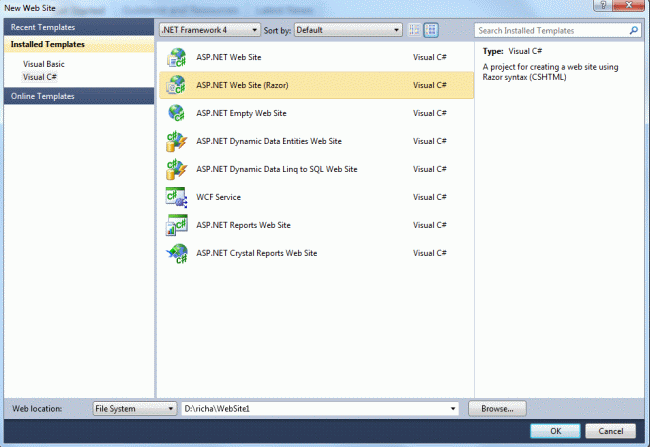Expand the web site path dropdown arrow

pos(453,408)
